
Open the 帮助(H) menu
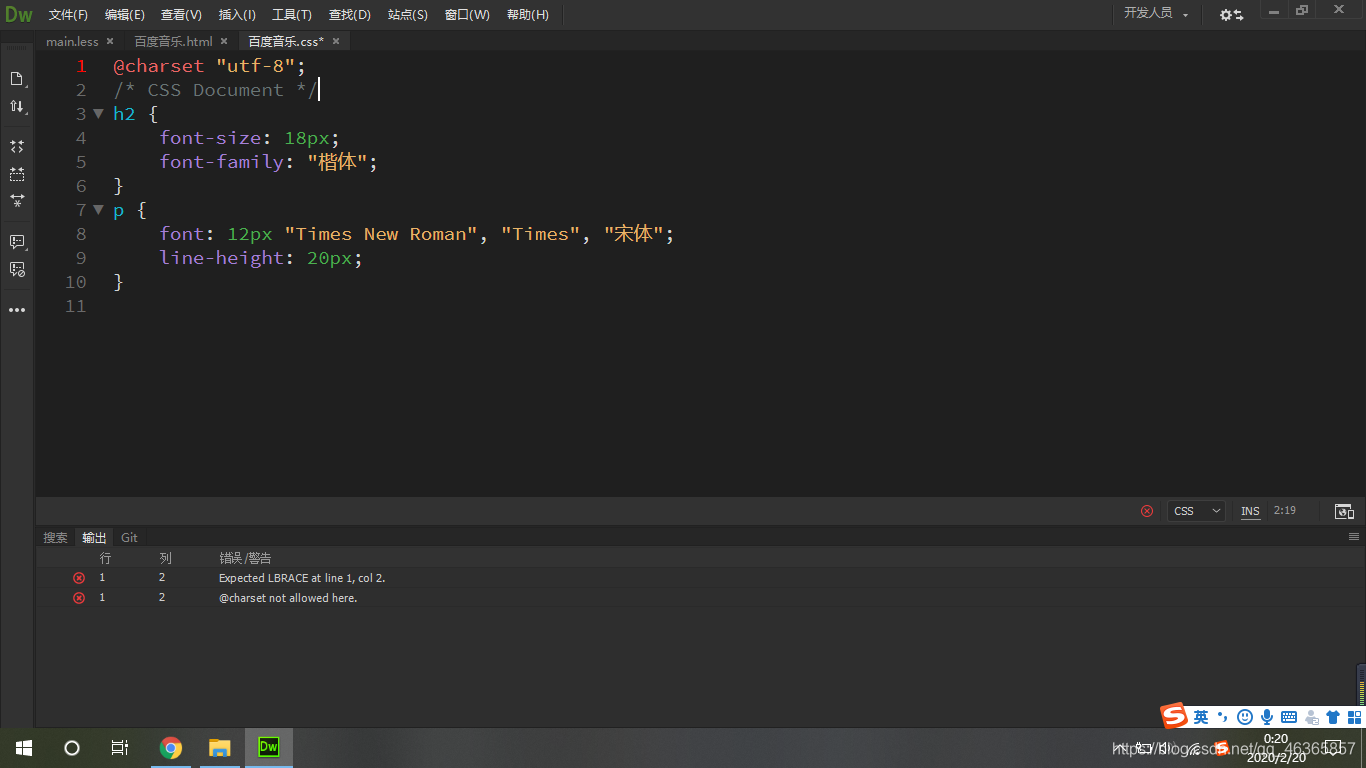(528, 15)
